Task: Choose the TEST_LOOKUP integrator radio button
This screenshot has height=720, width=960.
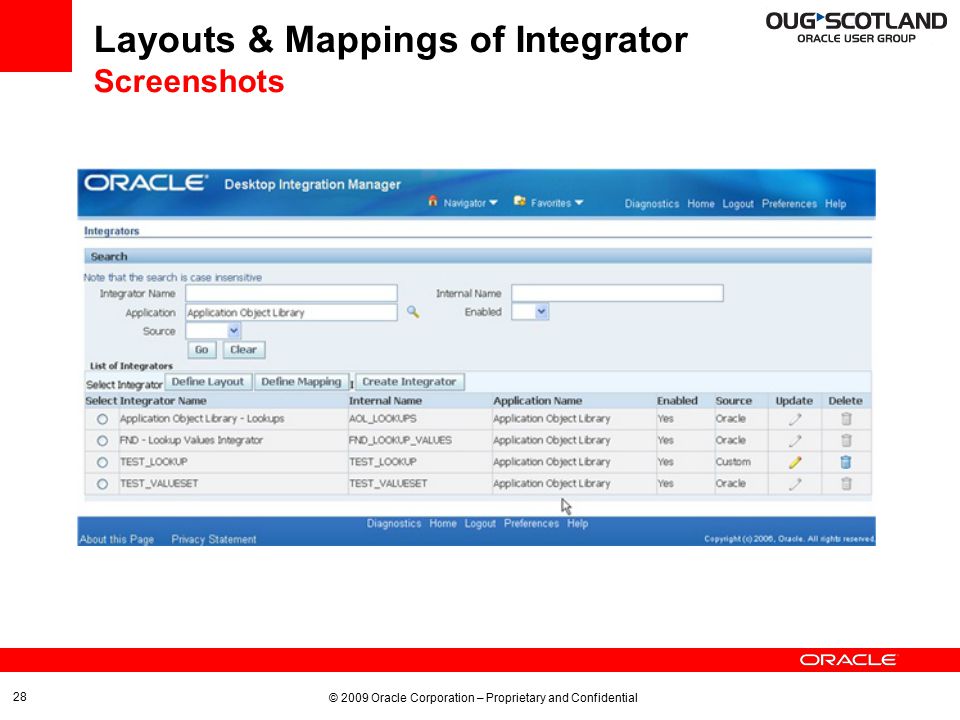Action: click(x=102, y=462)
